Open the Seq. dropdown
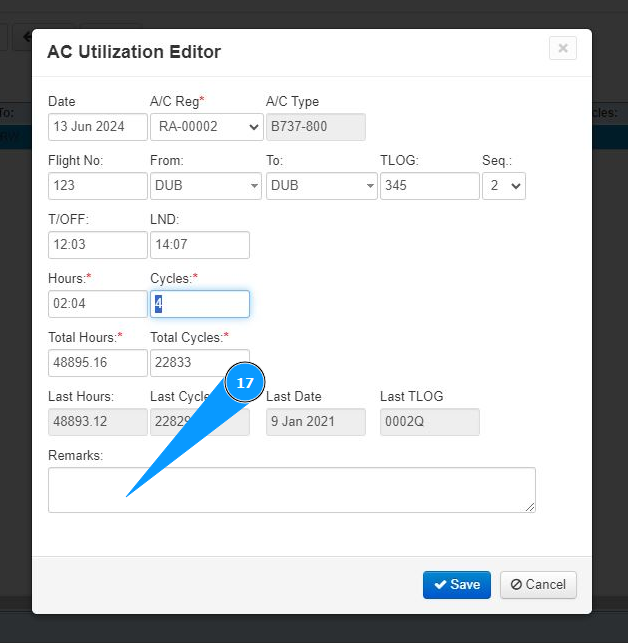Screen dimensions: 628x643 click(503, 186)
